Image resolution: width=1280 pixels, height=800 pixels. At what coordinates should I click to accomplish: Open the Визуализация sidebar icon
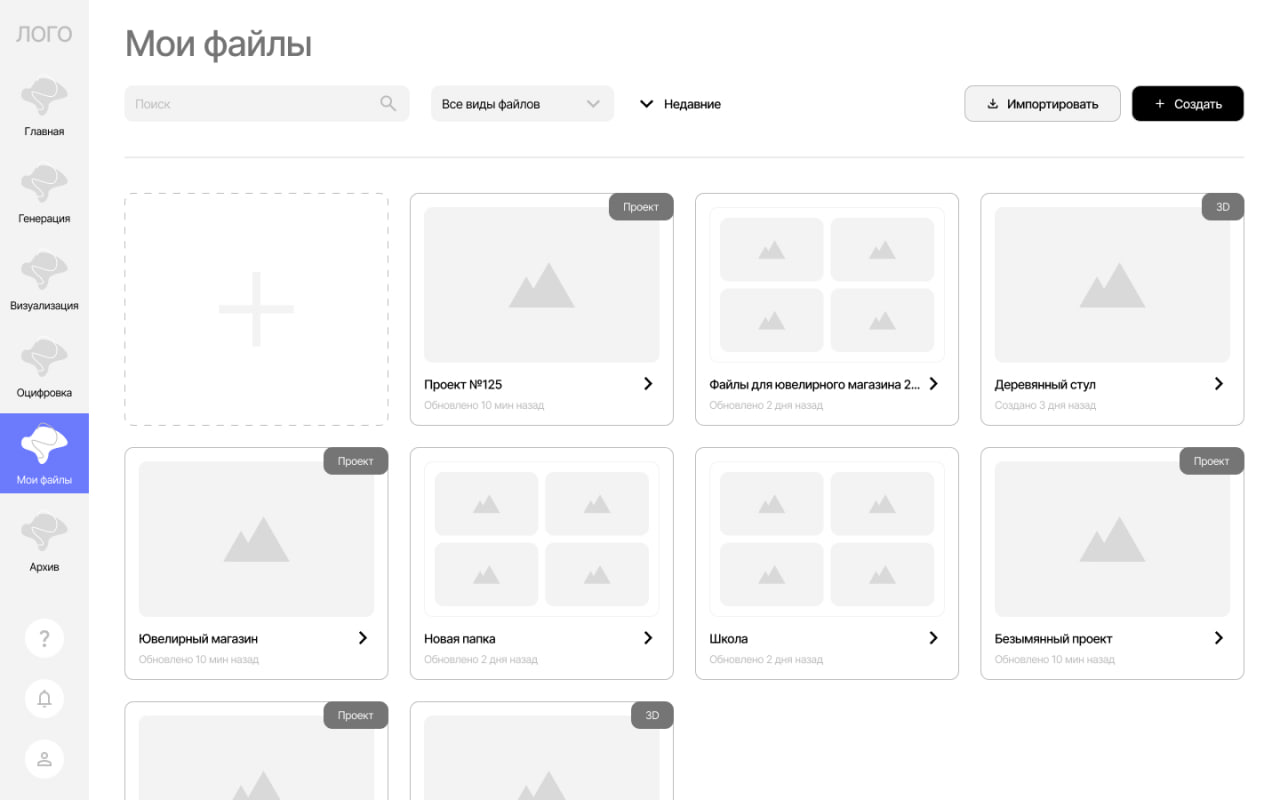pyautogui.click(x=44, y=272)
